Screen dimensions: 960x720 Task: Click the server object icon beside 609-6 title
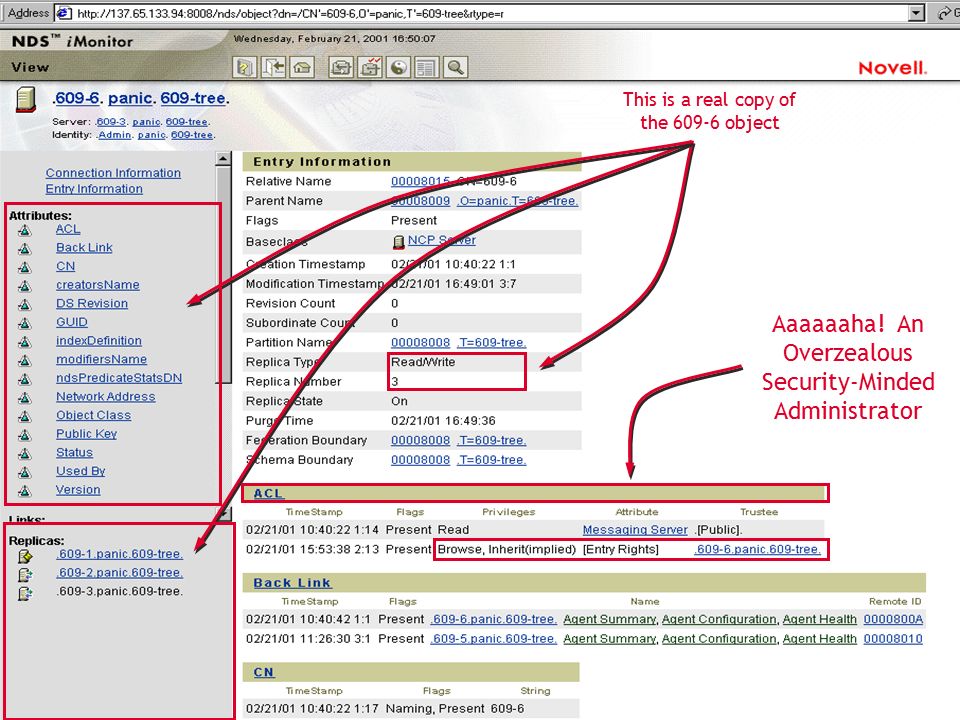(26, 99)
